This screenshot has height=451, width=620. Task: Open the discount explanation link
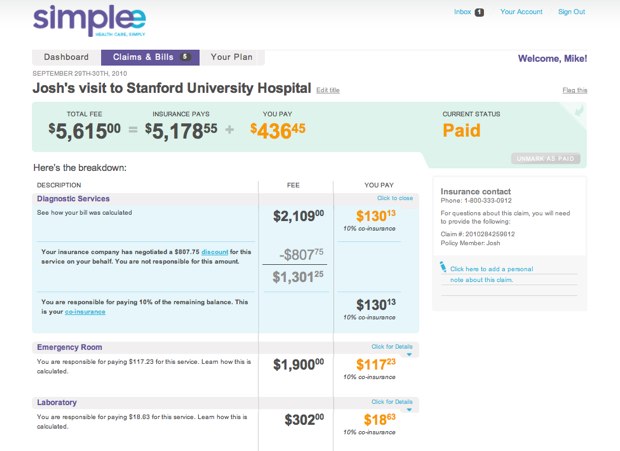(215, 251)
